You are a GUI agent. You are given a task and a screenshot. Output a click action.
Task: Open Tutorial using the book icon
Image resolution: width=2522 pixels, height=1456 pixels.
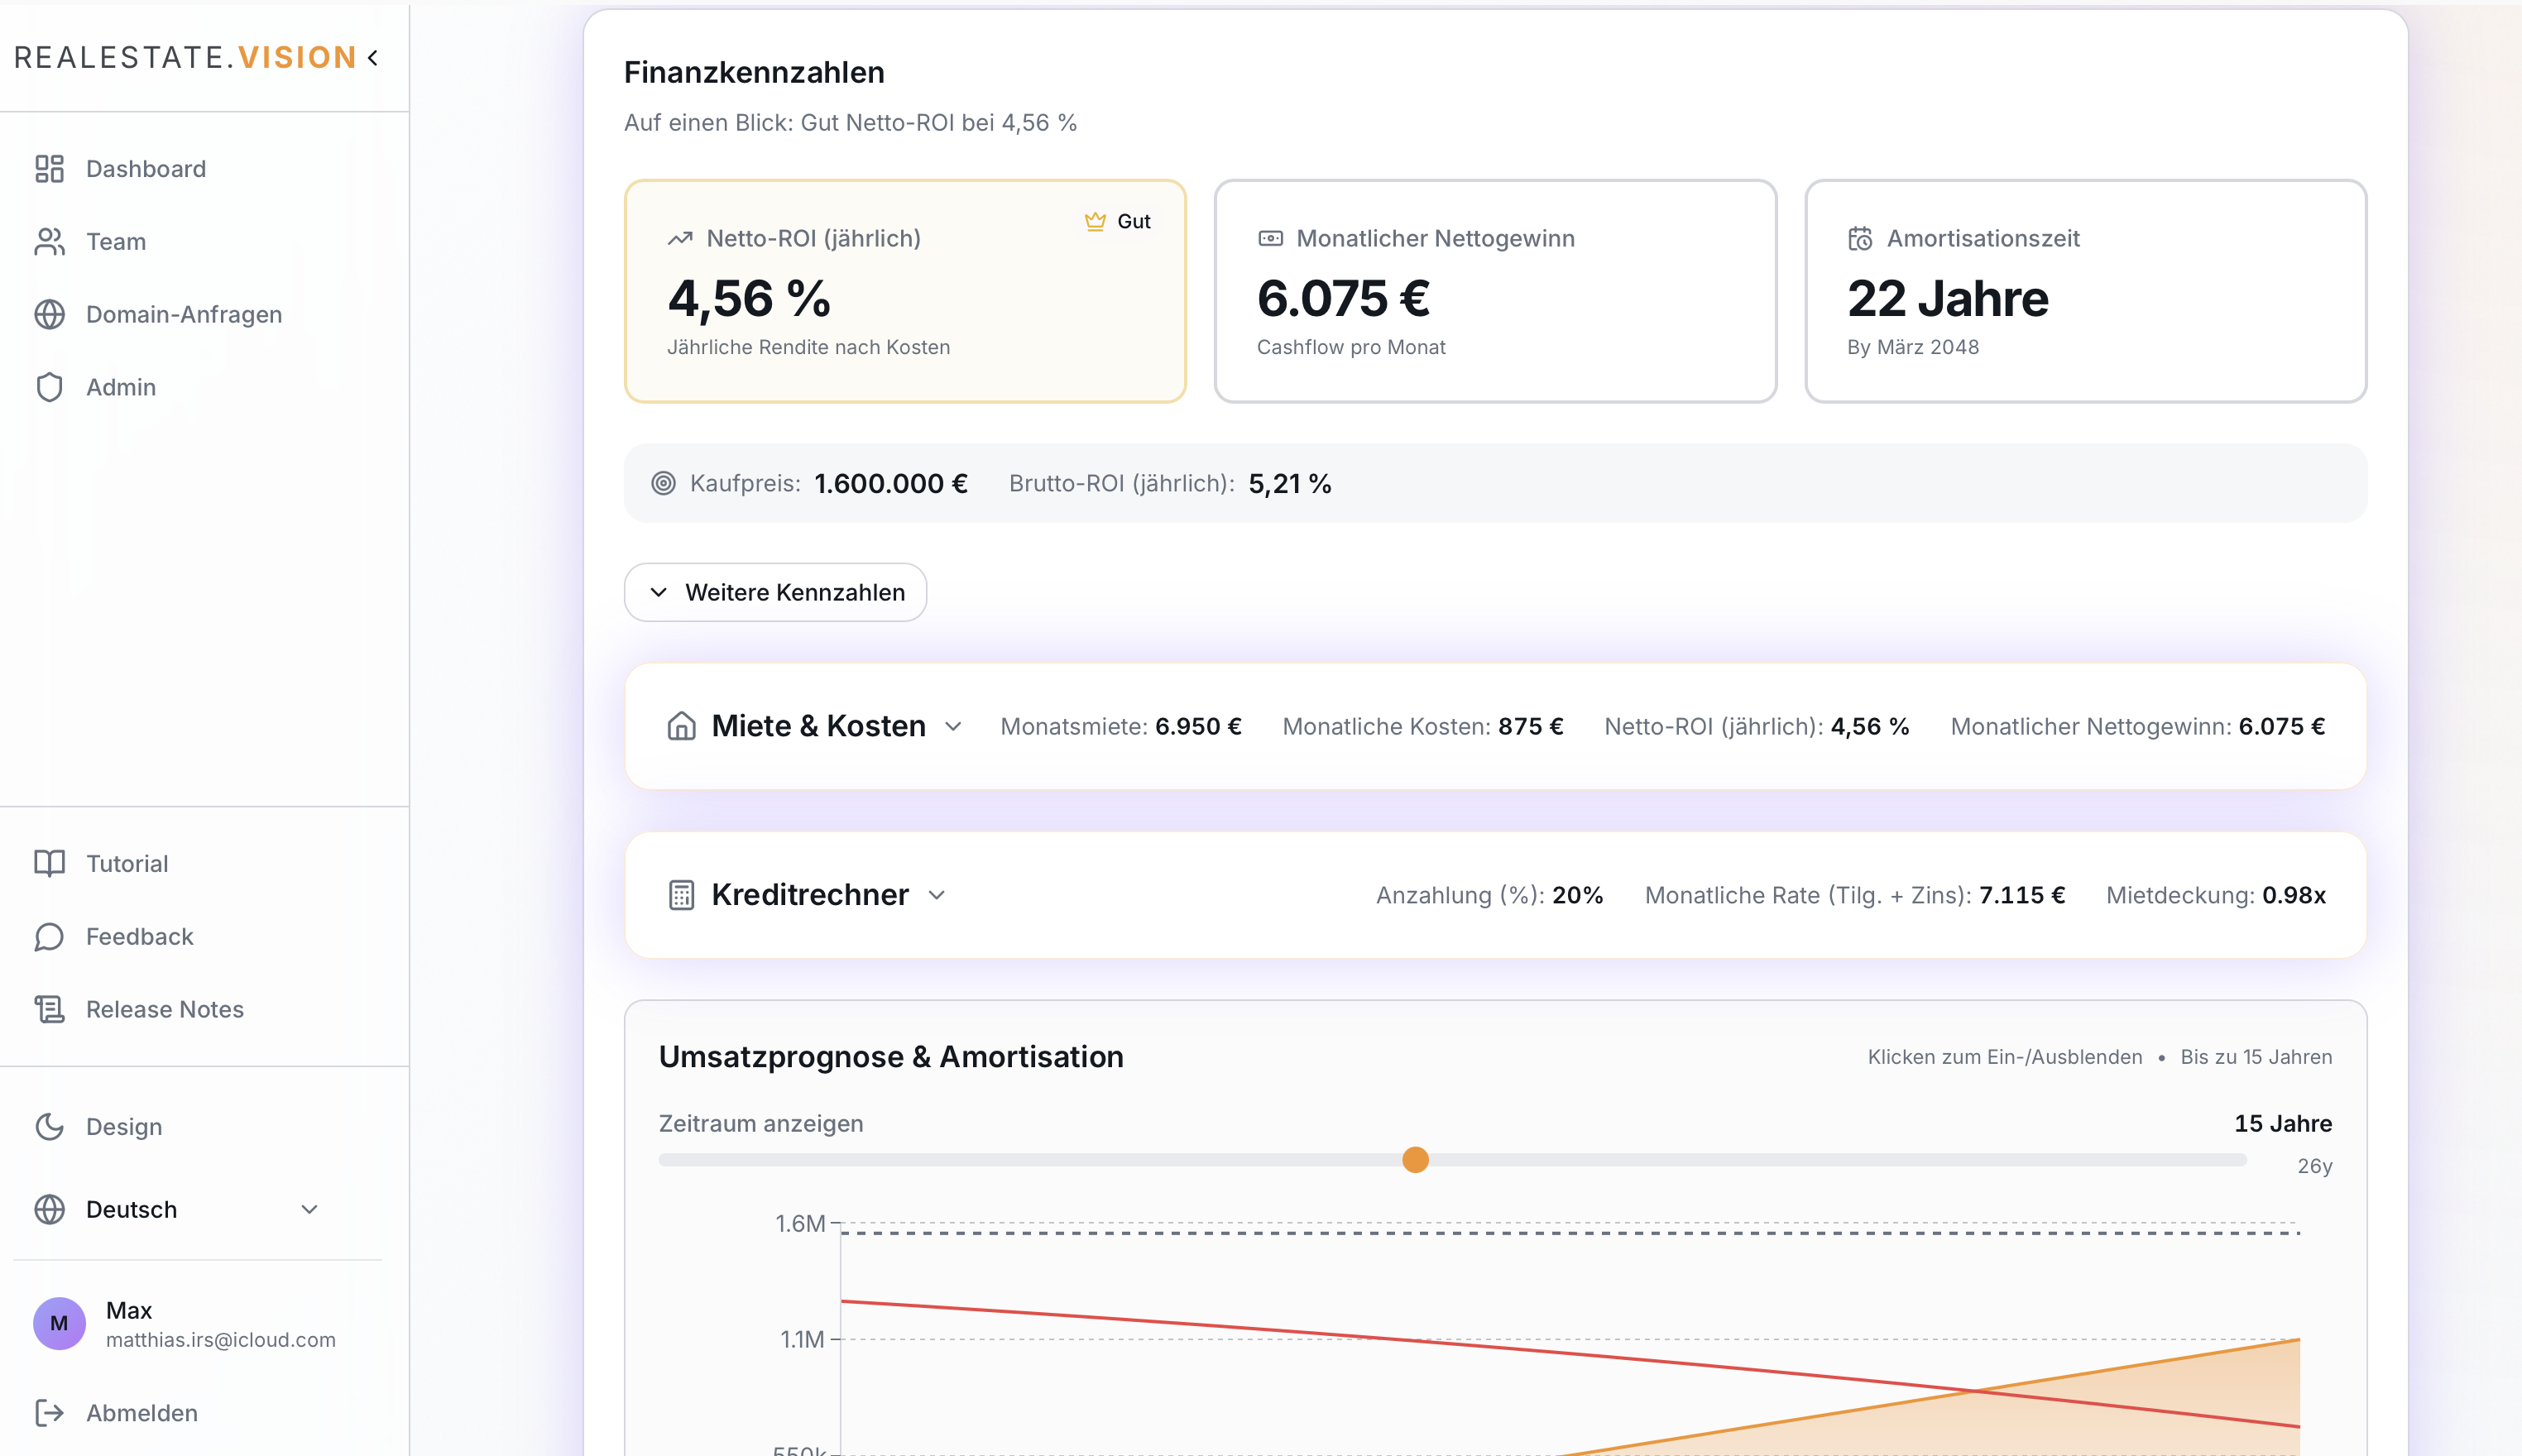coord(50,863)
